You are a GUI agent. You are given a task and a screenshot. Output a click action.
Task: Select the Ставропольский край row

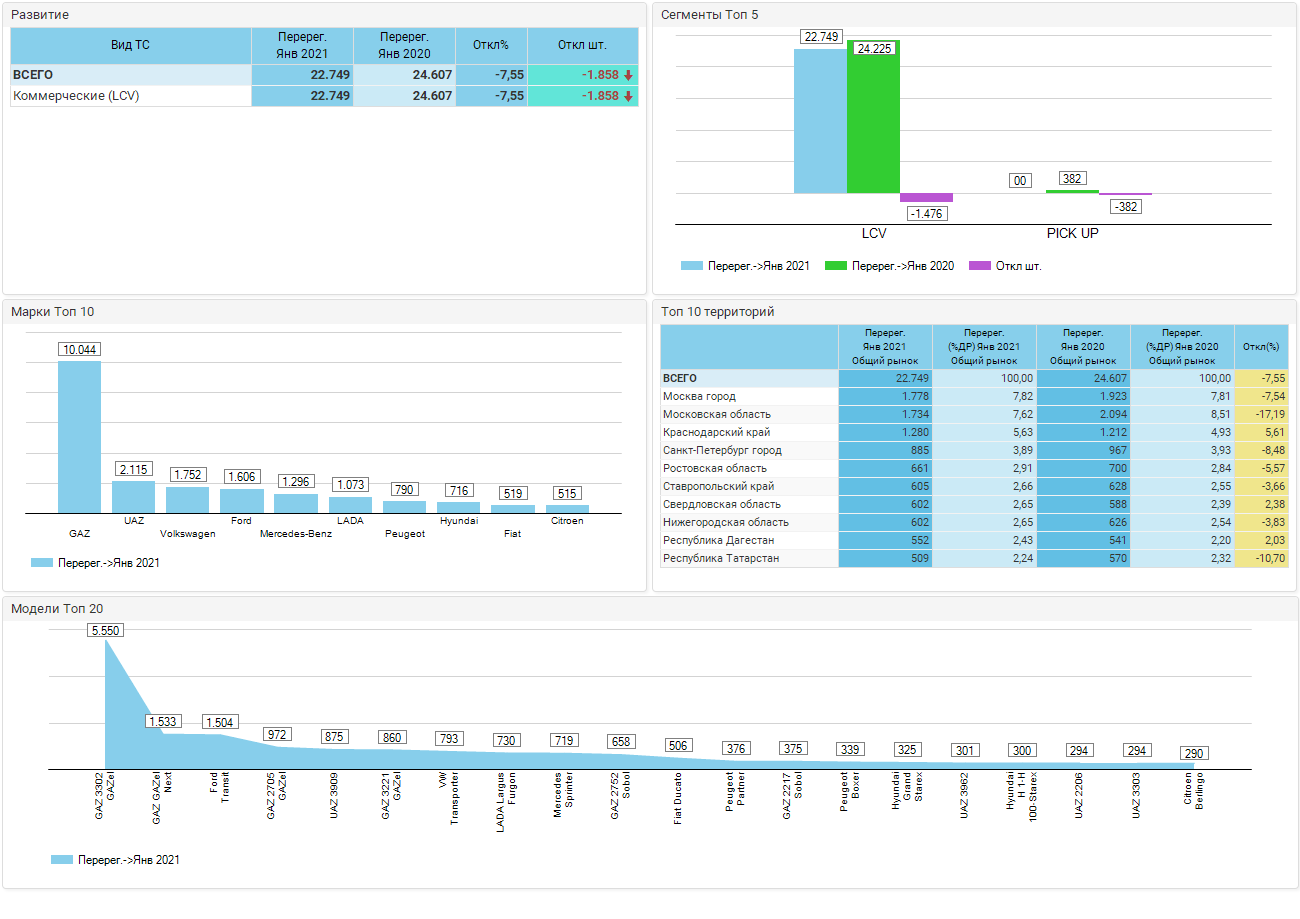tap(975, 487)
